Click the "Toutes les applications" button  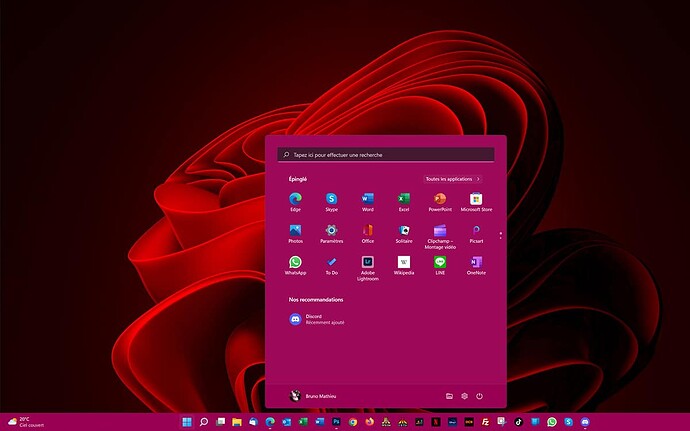click(x=453, y=179)
